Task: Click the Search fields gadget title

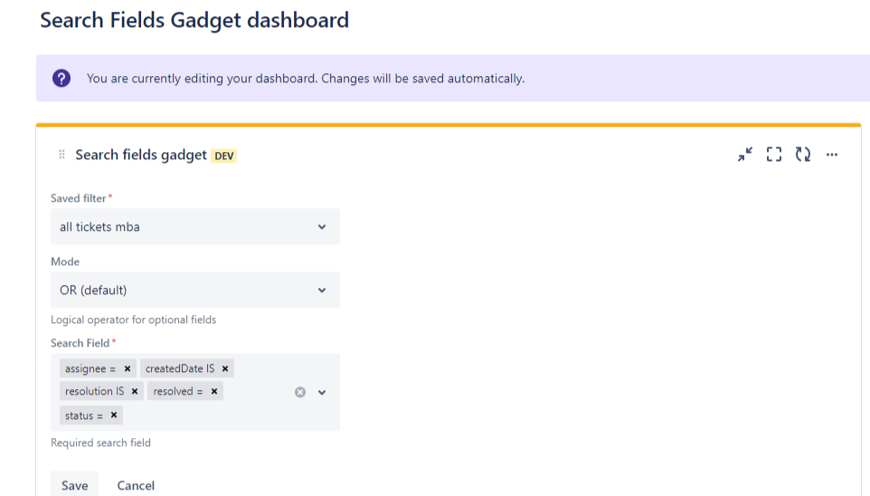Action: coord(141,155)
